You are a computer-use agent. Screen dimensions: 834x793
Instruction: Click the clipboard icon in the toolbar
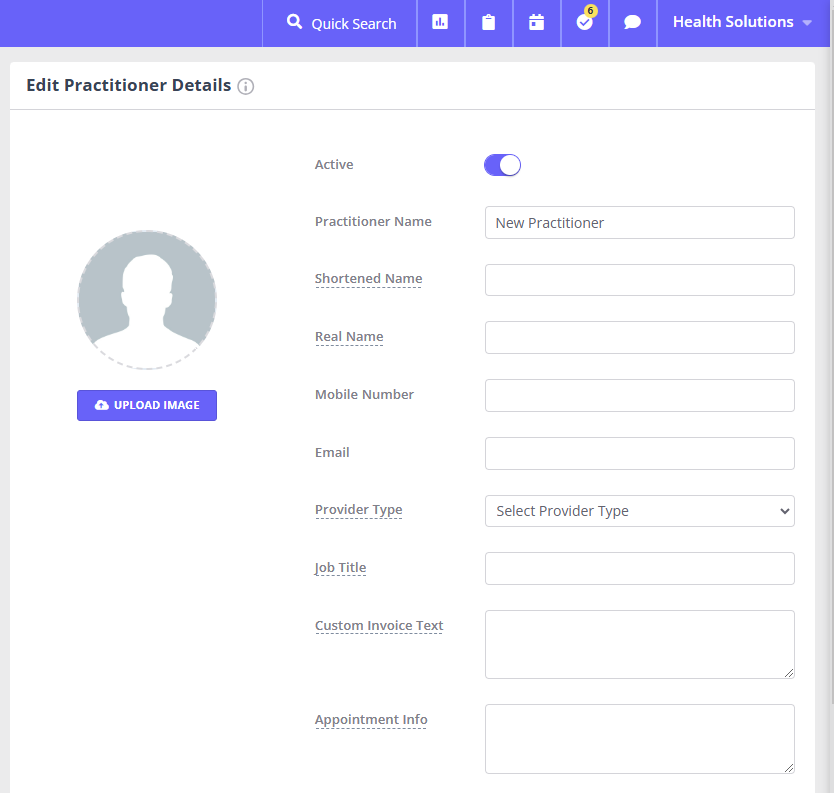(x=488, y=22)
